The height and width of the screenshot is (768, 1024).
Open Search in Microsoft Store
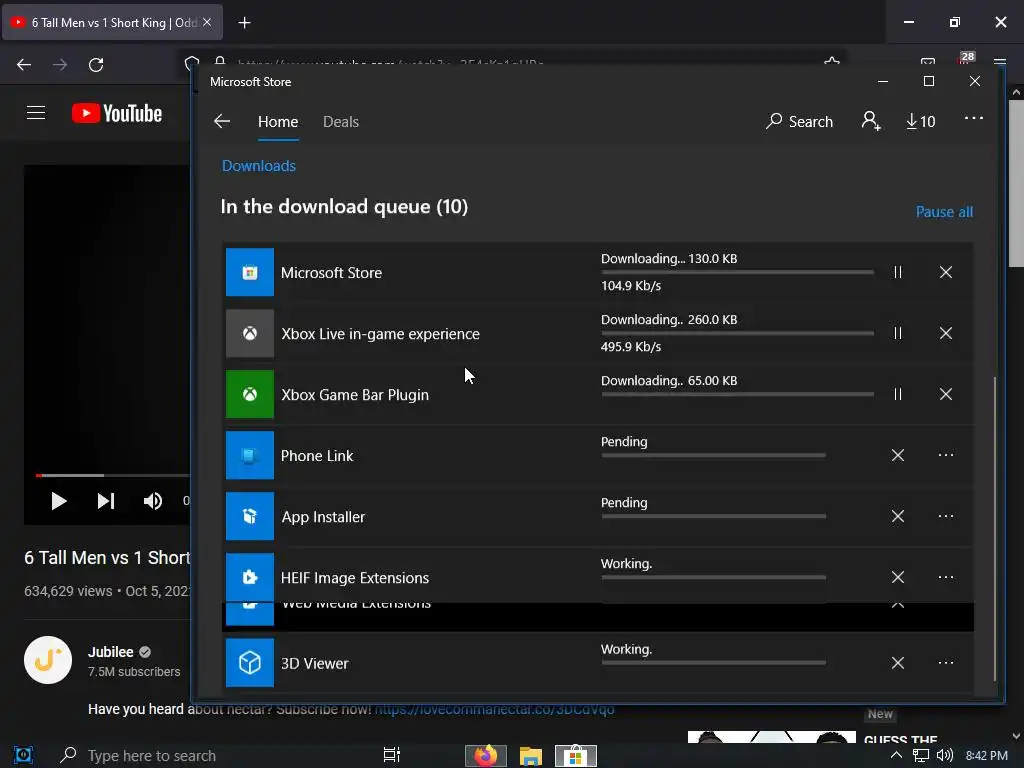coord(799,121)
